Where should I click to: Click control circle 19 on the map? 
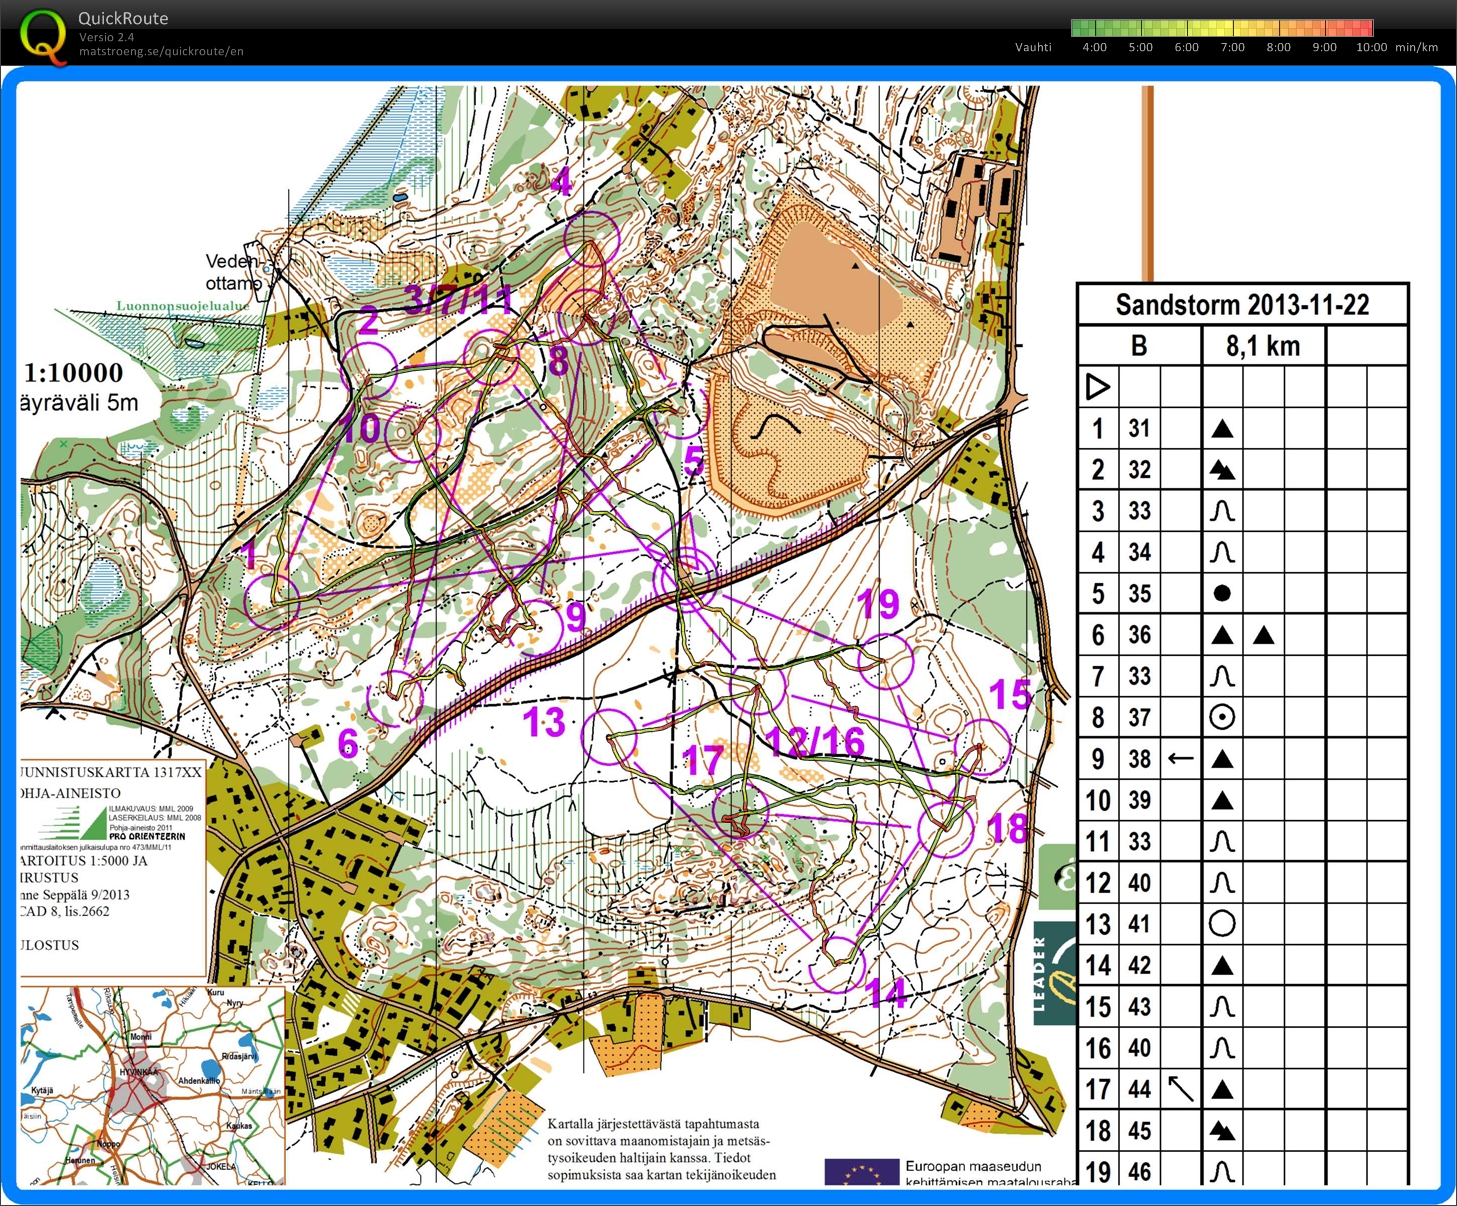point(886,662)
